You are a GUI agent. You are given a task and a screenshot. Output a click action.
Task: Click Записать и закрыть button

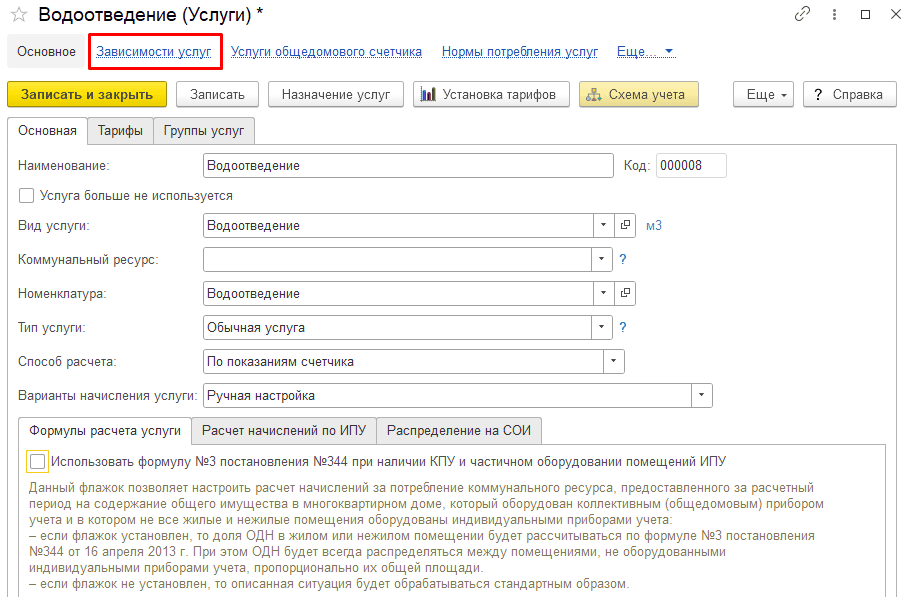point(87,94)
